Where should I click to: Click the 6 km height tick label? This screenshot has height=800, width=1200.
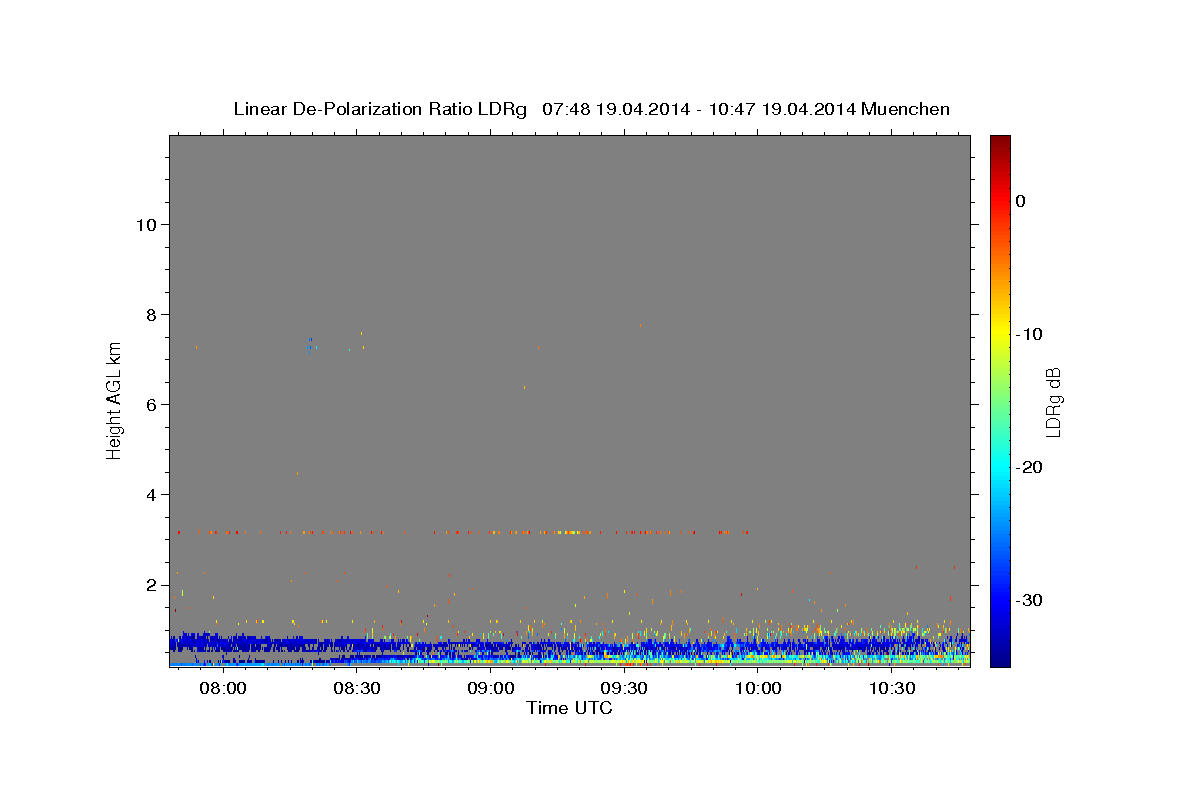click(x=151, y=404)
